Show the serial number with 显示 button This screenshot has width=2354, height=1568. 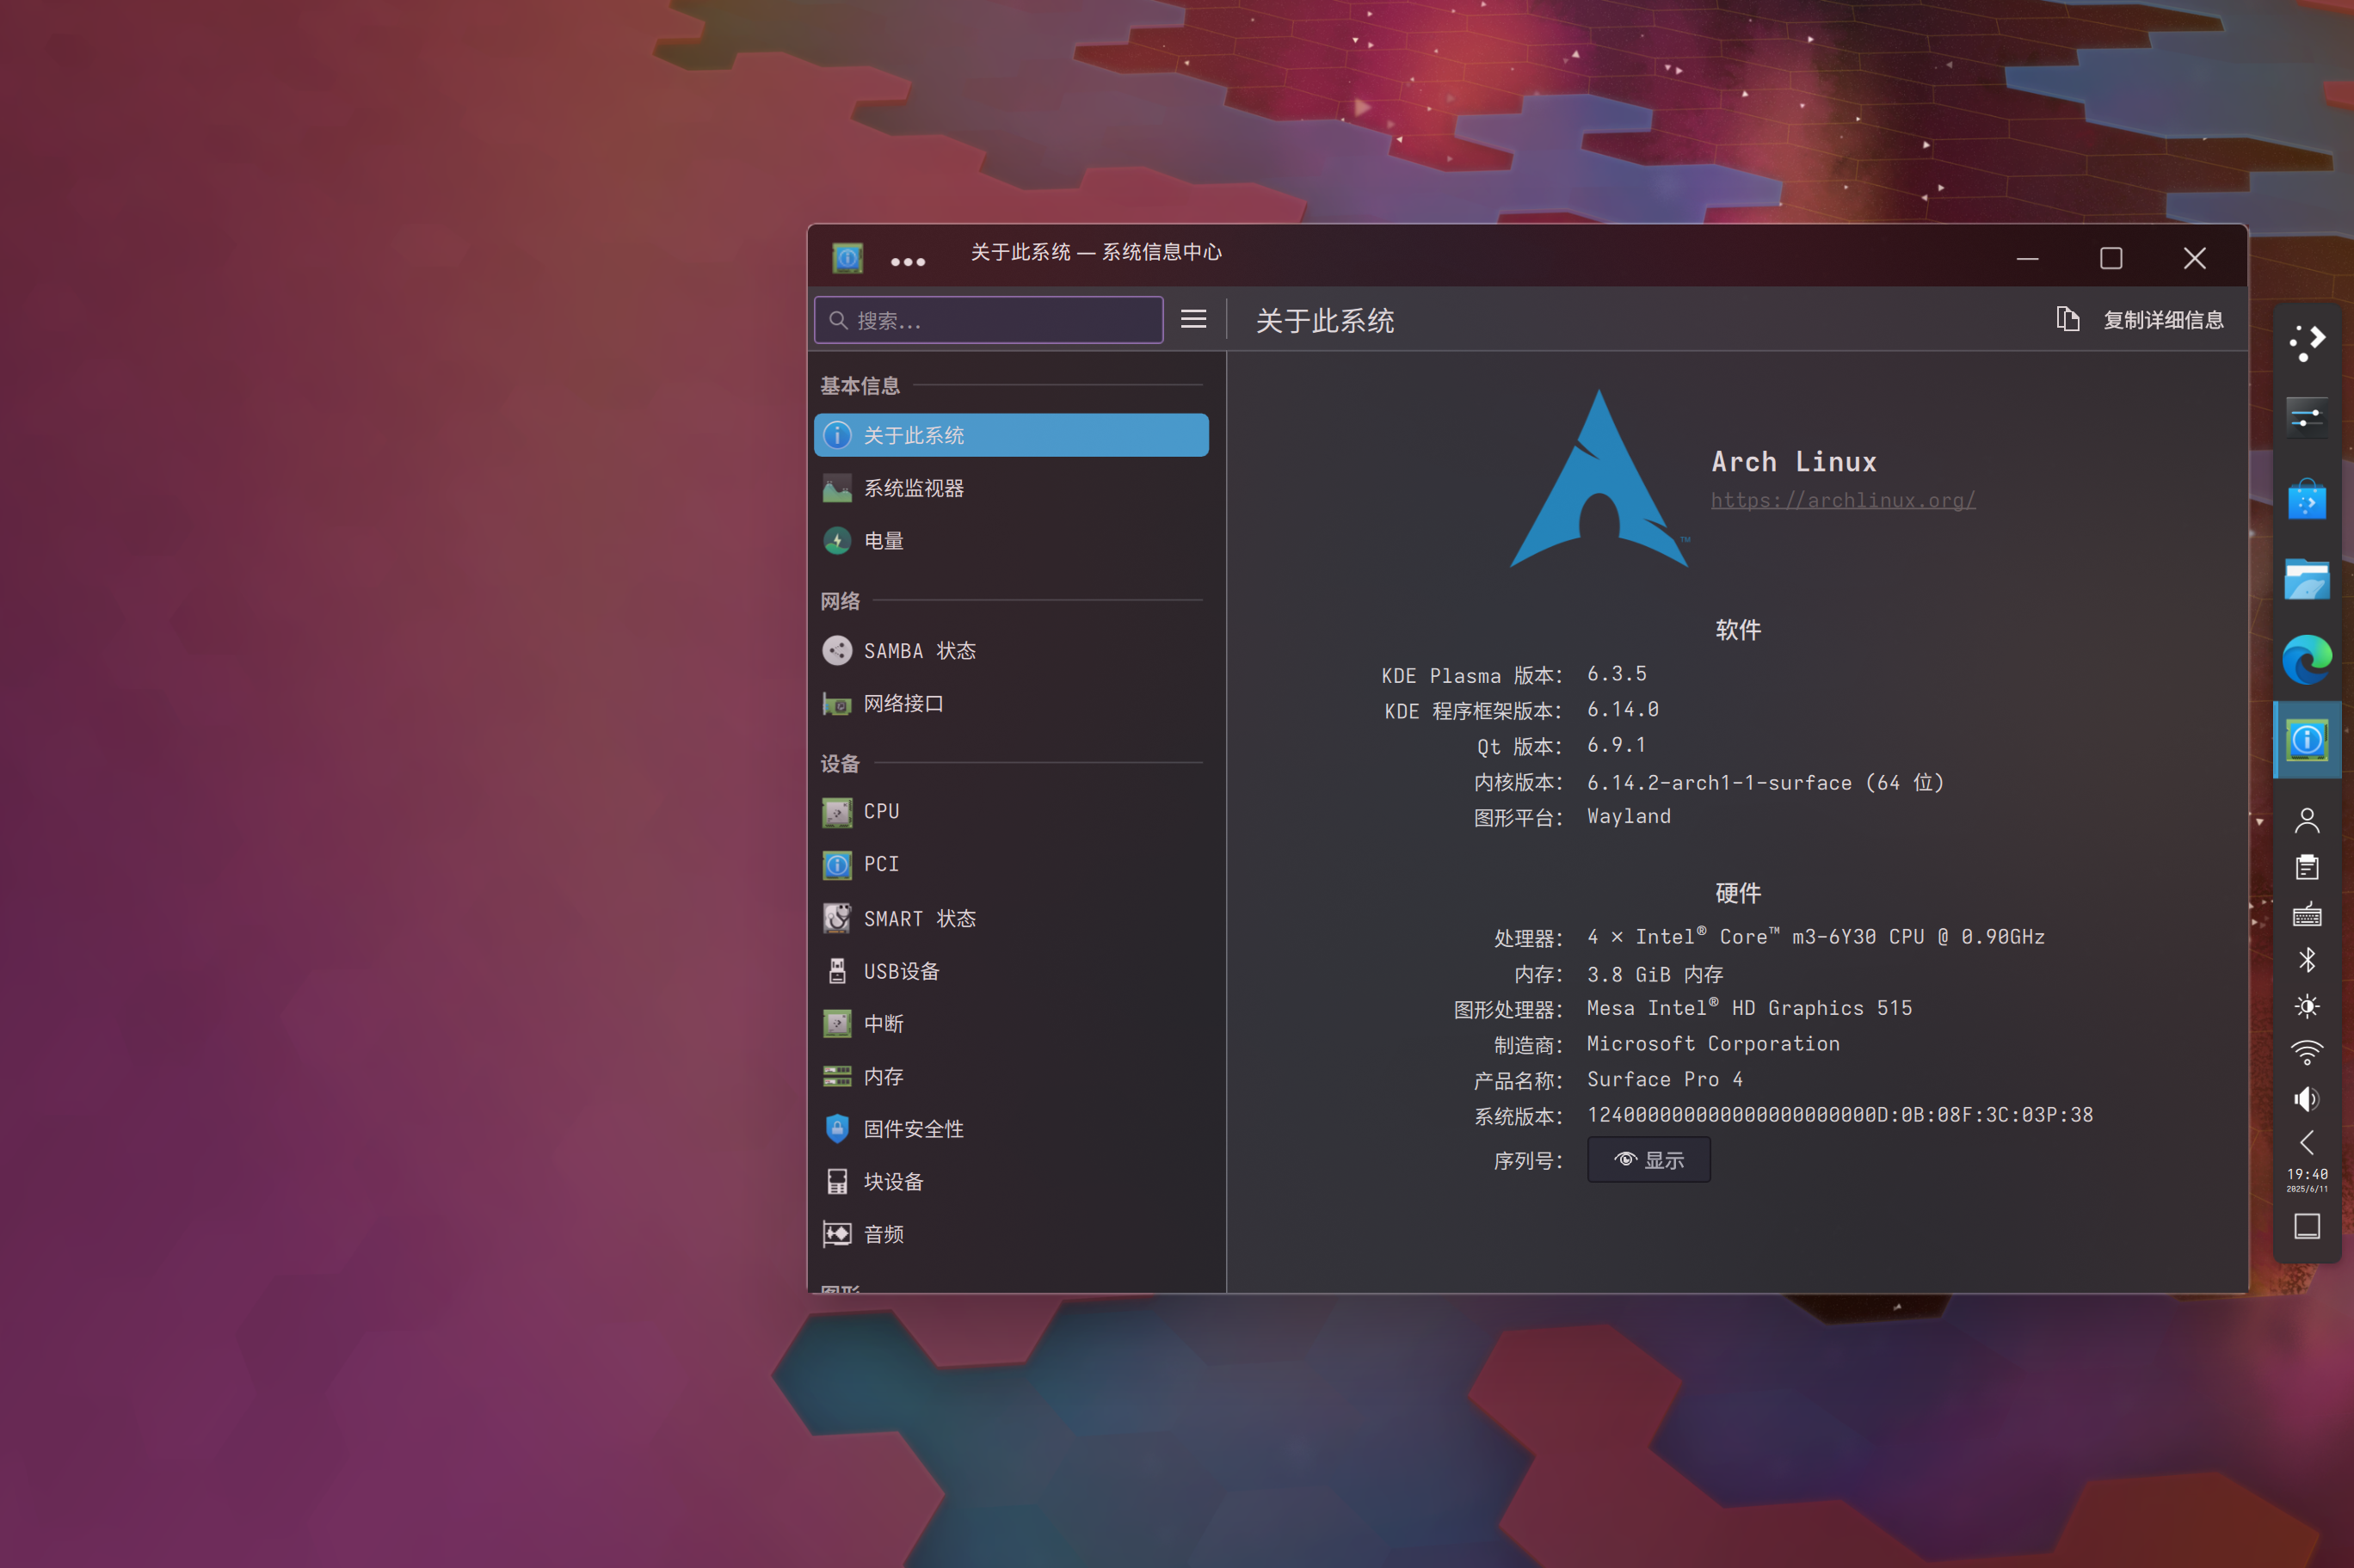(1648, 1160)
